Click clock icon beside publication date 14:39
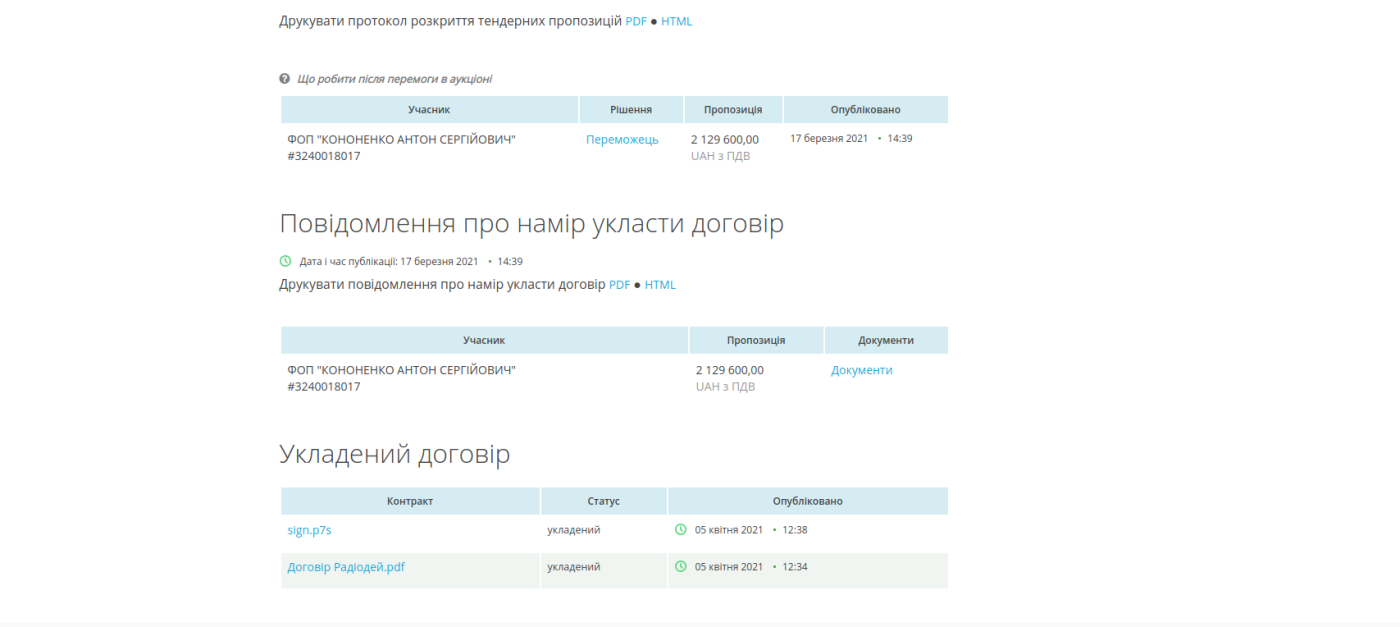Viewport: 1400px width, 627px height. click(x=285, y=261)
